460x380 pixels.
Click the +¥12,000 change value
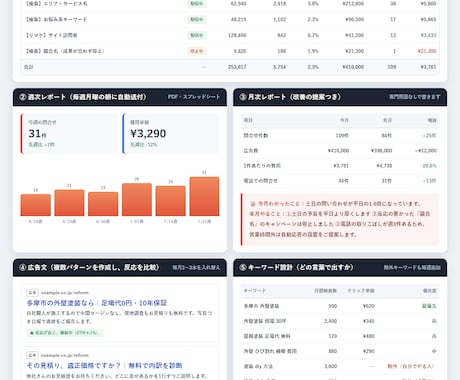coord(426,151)
